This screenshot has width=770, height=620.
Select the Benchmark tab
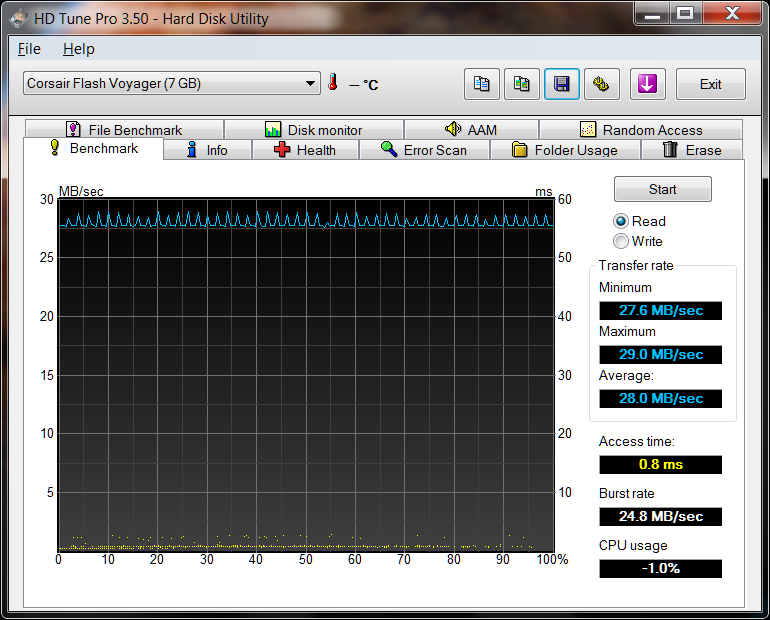[93, 148]
